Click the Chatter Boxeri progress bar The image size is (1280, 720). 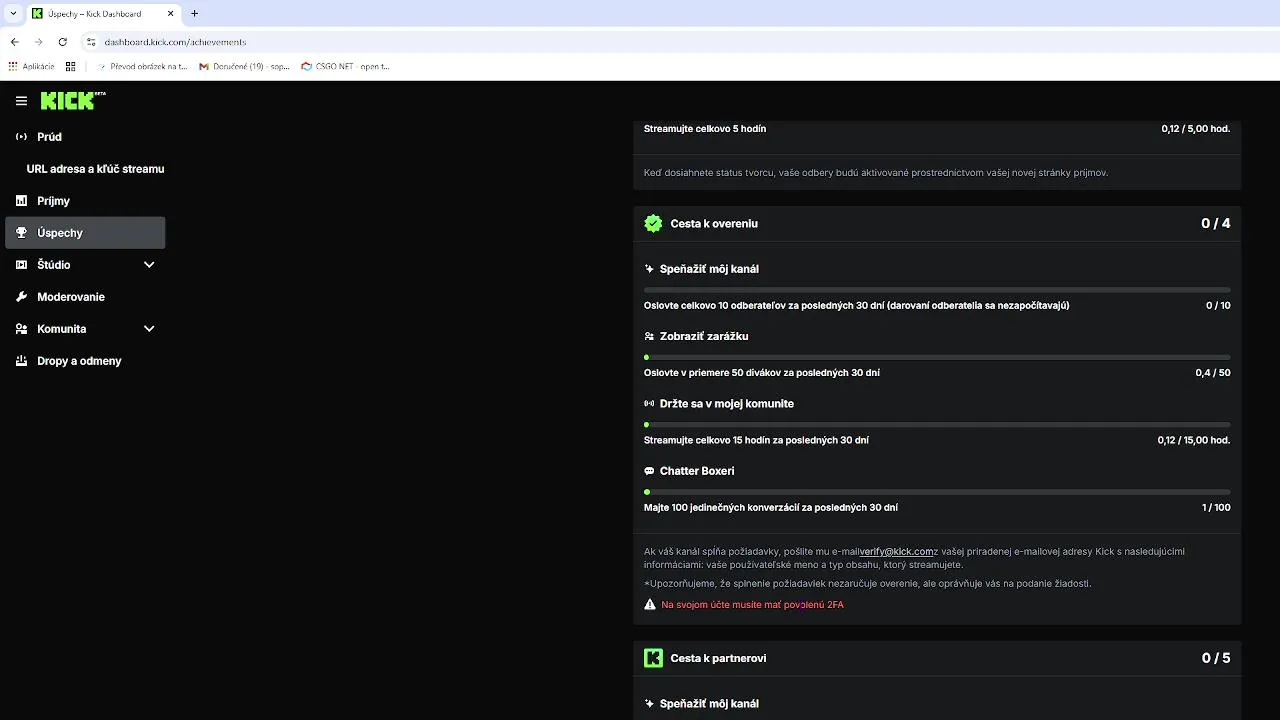click(937, 492)
